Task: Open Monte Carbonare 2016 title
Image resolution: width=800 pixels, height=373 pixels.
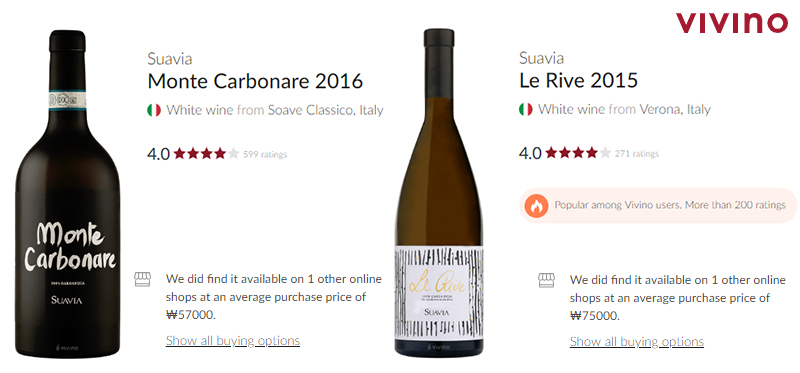Action: click(255, 81)
